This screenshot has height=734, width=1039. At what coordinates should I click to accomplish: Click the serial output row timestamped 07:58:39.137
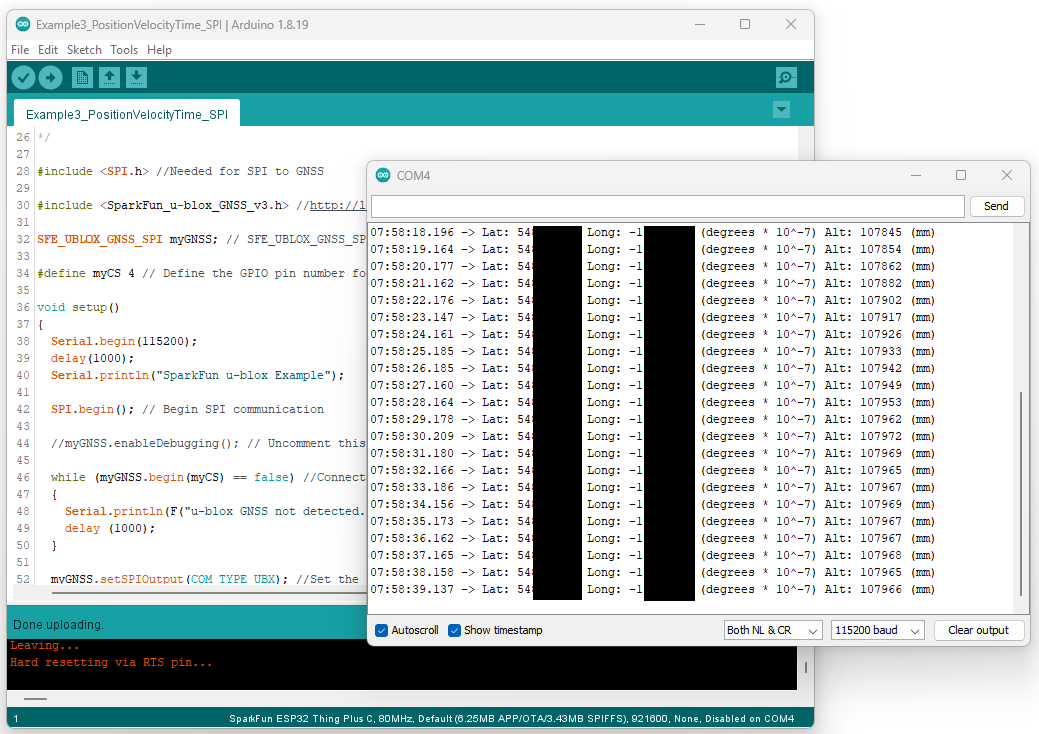point(653,590)
